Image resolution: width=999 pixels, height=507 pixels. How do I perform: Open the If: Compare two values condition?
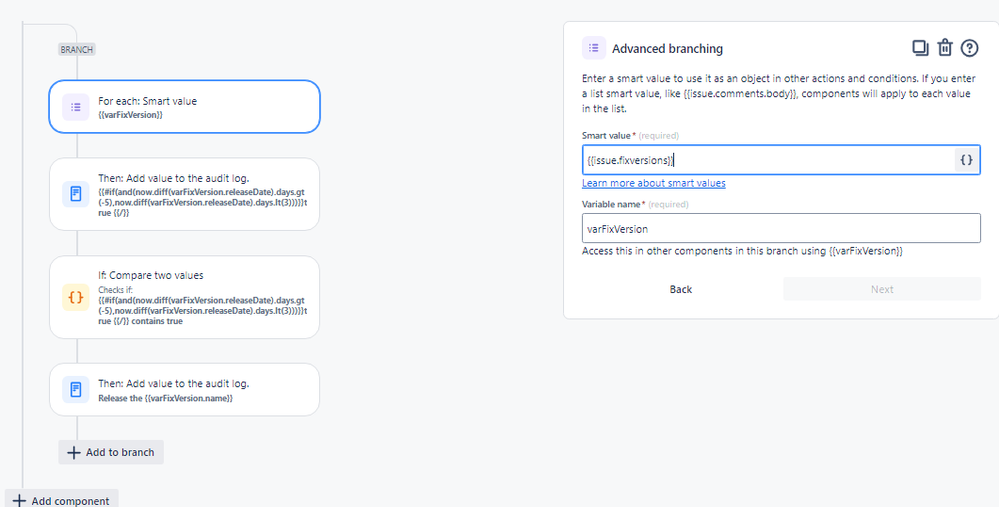185,297
